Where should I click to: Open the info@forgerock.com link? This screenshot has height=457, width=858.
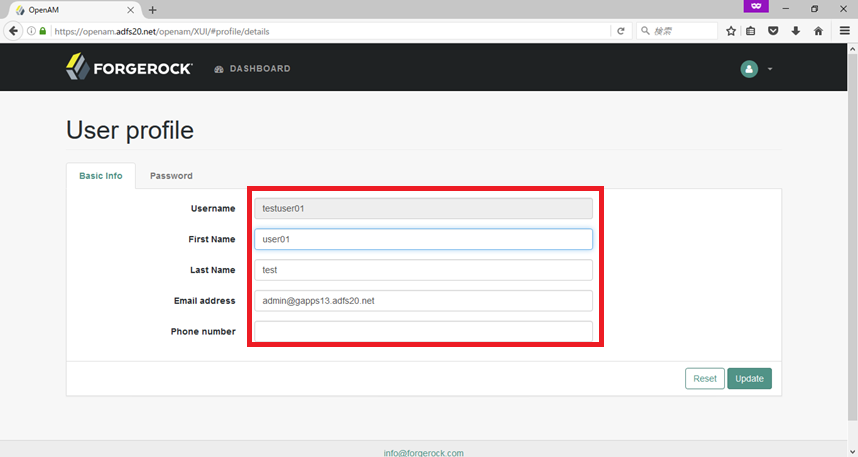pos(424,453)
